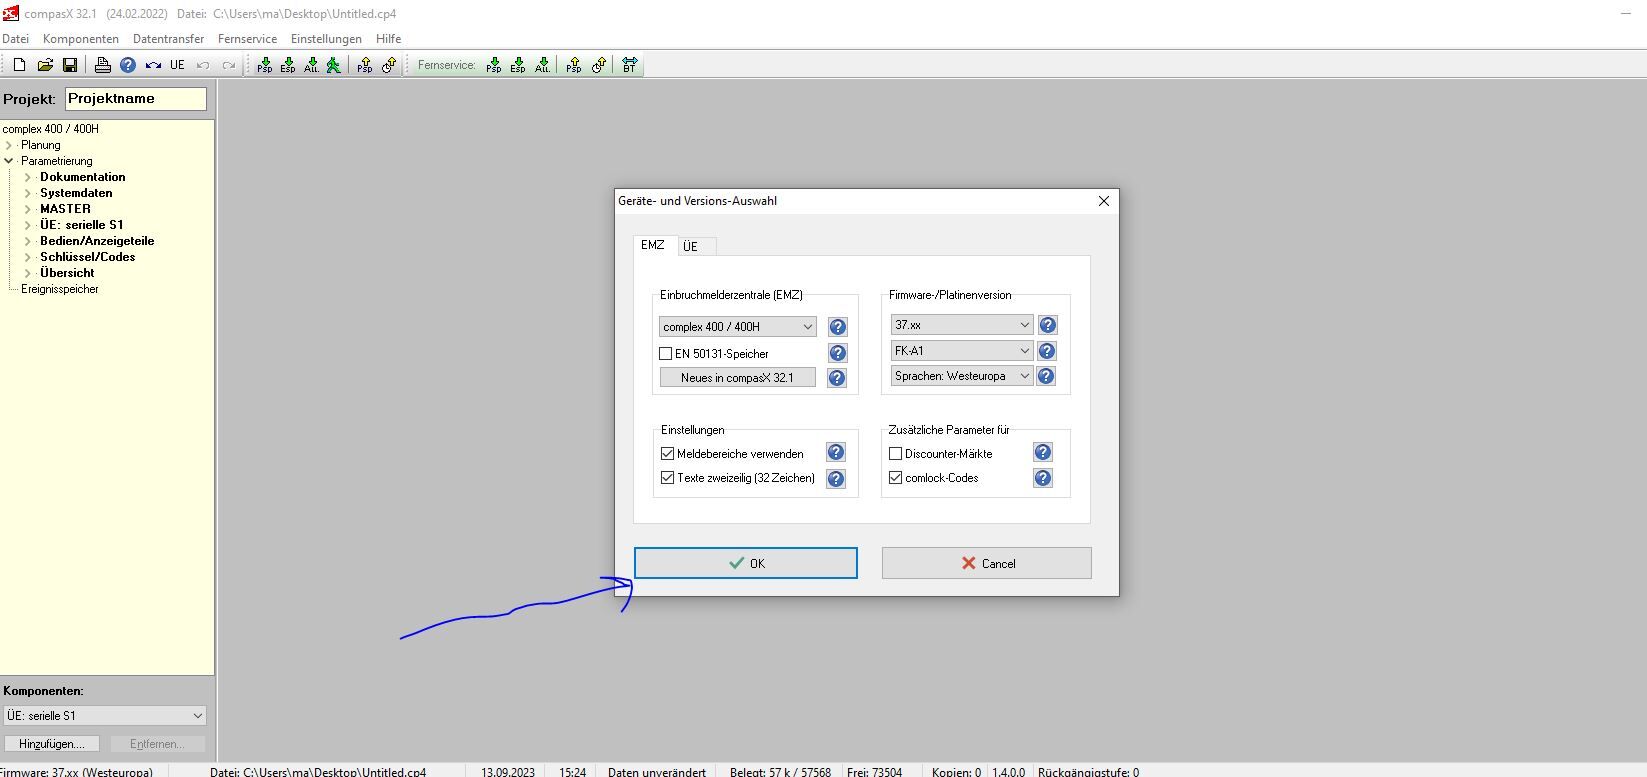Create a new file via toolbar icon
1647x777 pixels.
[x=19, y=65]
